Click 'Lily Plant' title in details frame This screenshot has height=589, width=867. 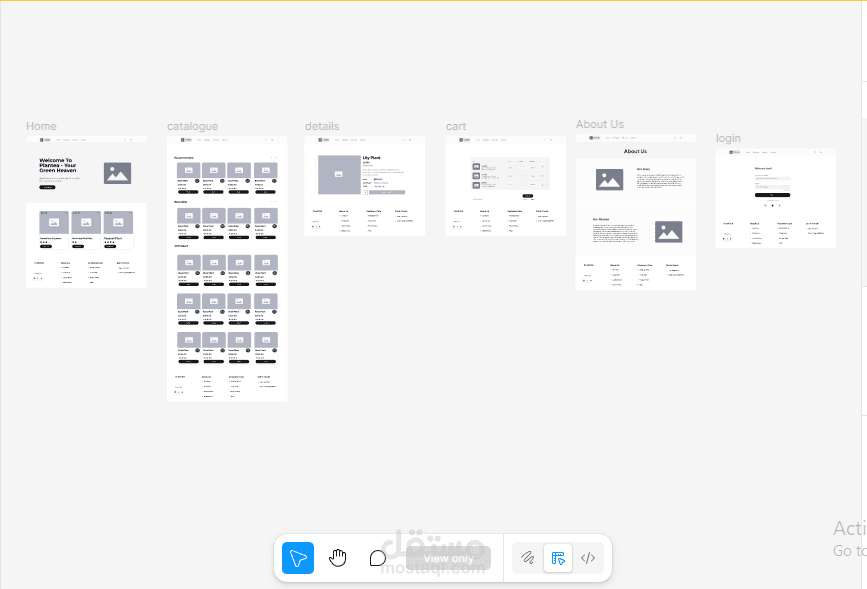(372, 158)
